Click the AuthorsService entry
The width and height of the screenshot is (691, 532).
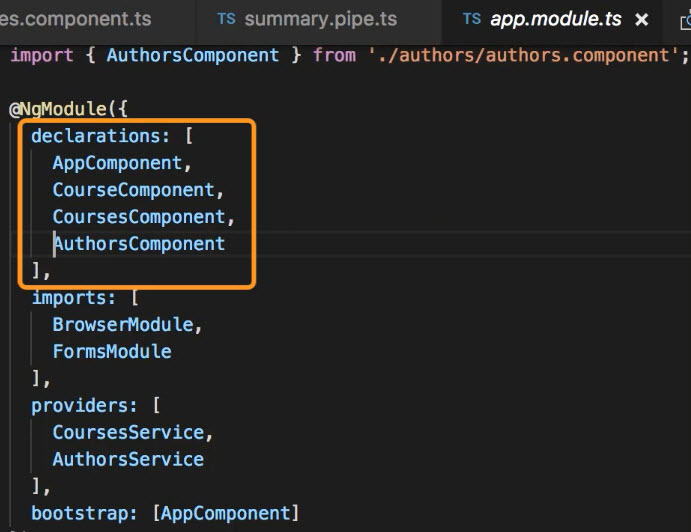pos(128,460)
